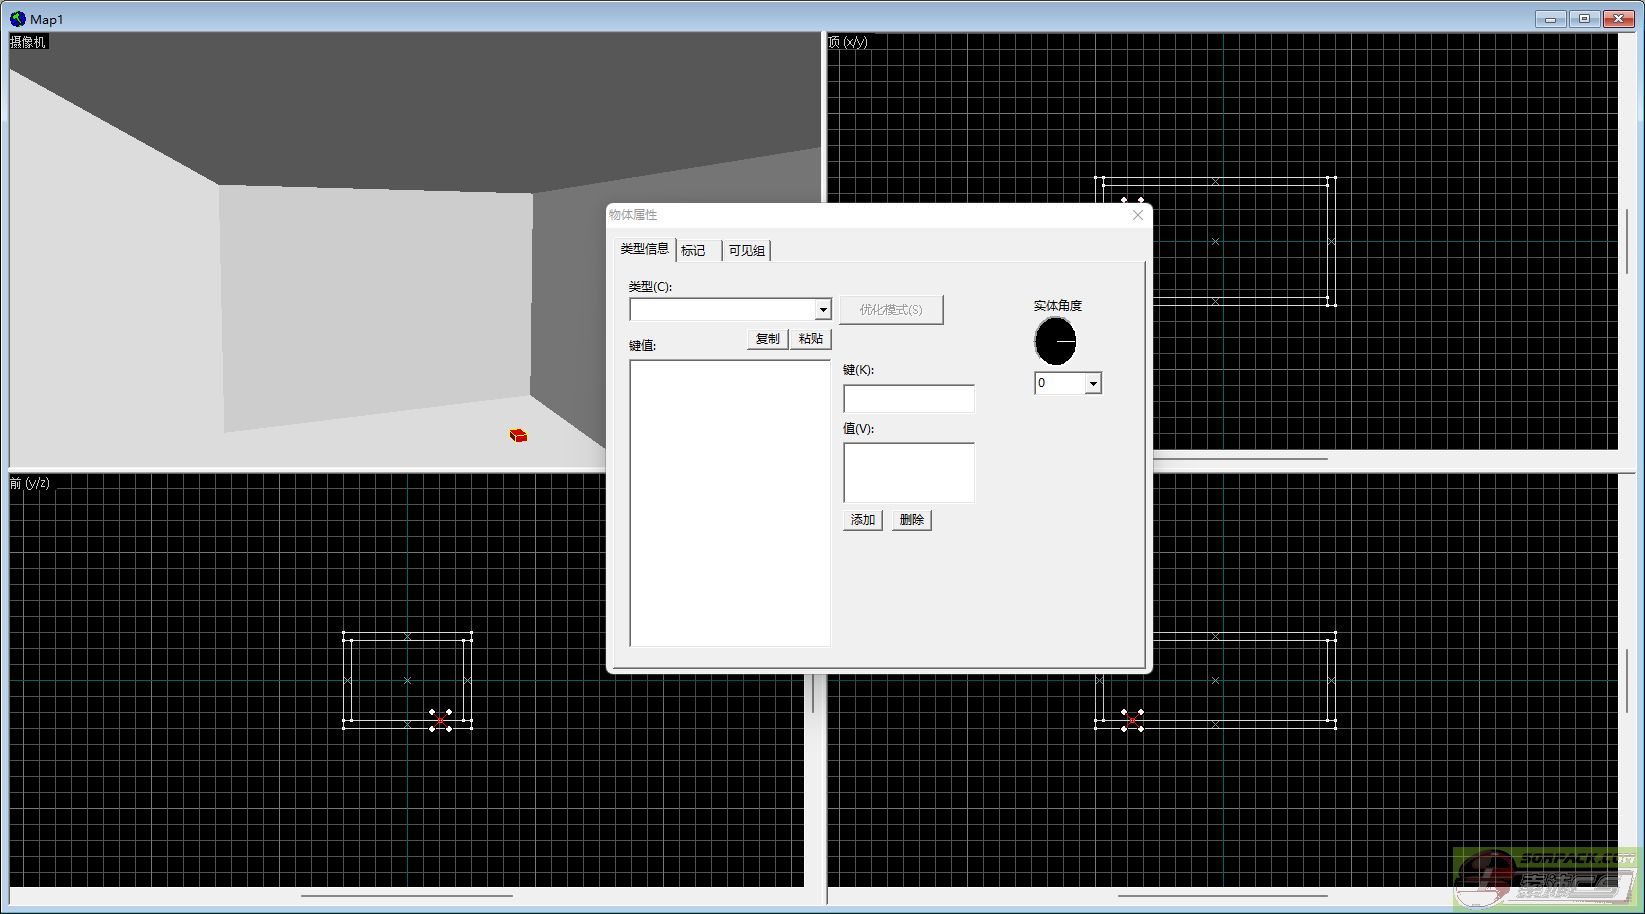Close the 物体属性 dialog with the X
Viewport: 1645px width, 914px height.
(1137, 215)
